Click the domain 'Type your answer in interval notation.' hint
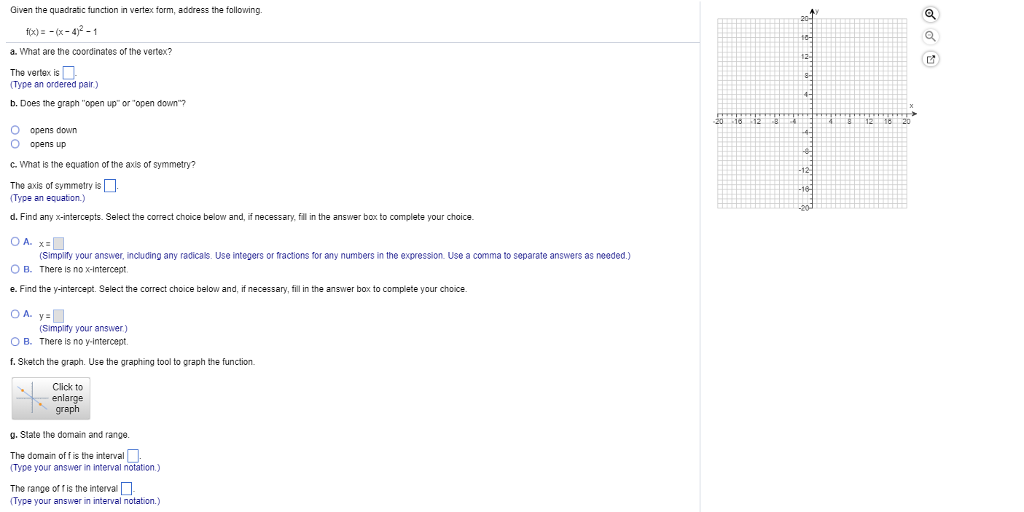 tap(85, 468)
